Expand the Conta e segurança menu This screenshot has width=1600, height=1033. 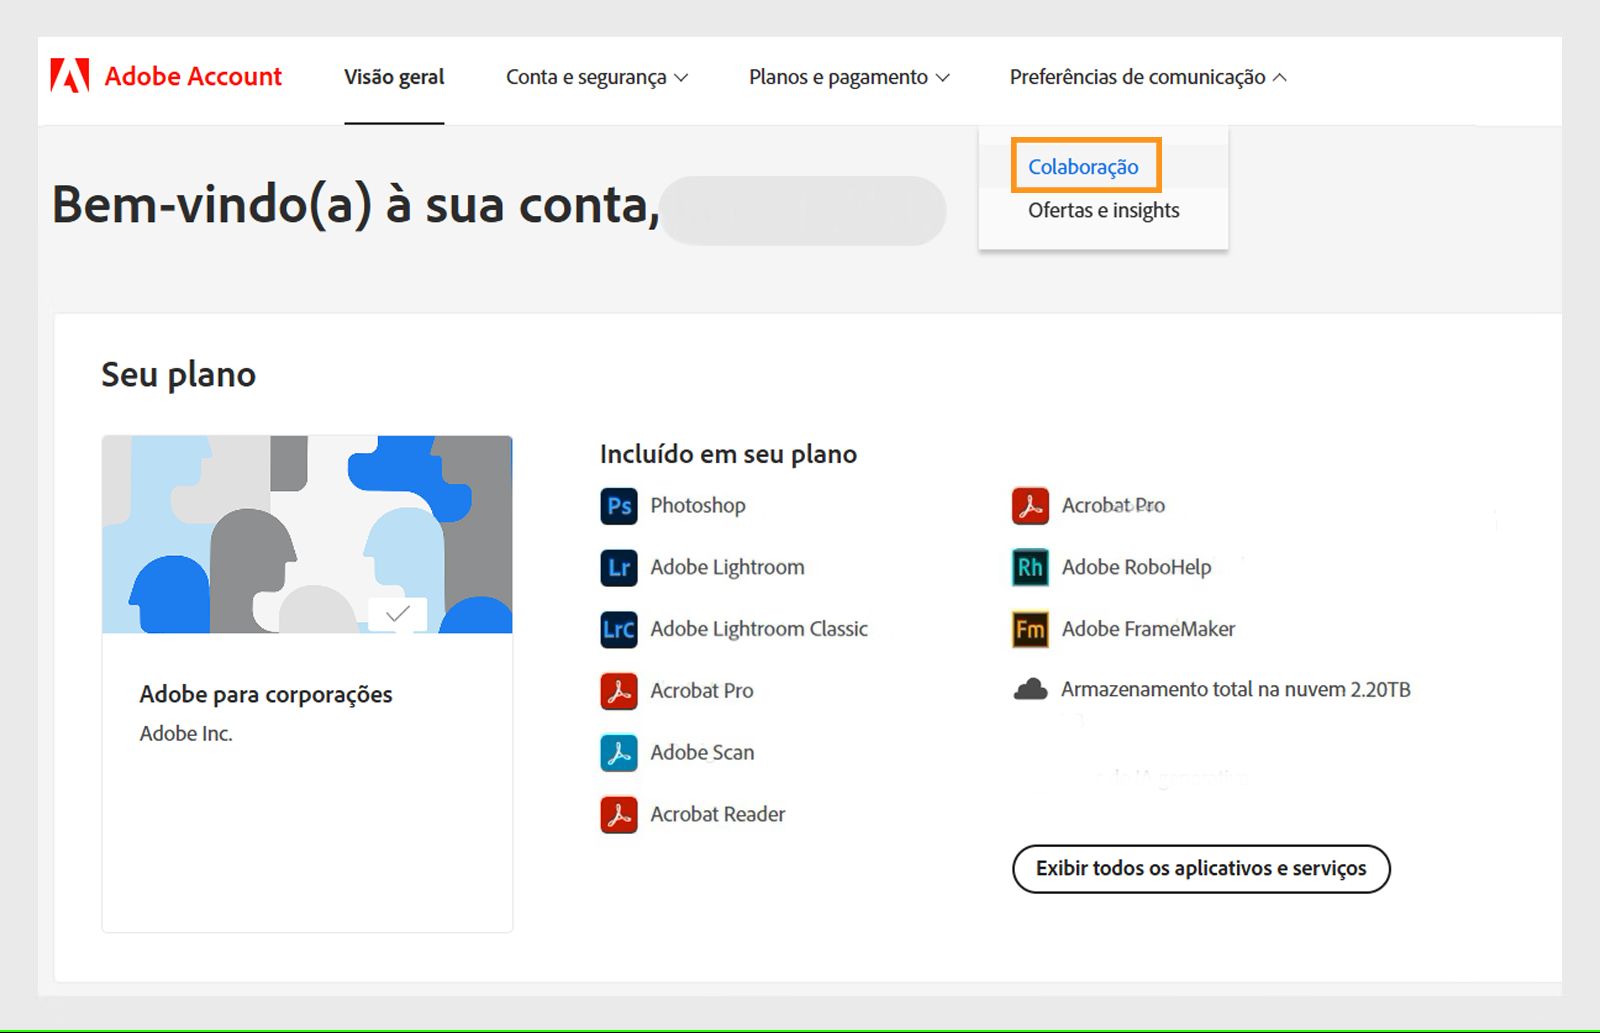597,77
